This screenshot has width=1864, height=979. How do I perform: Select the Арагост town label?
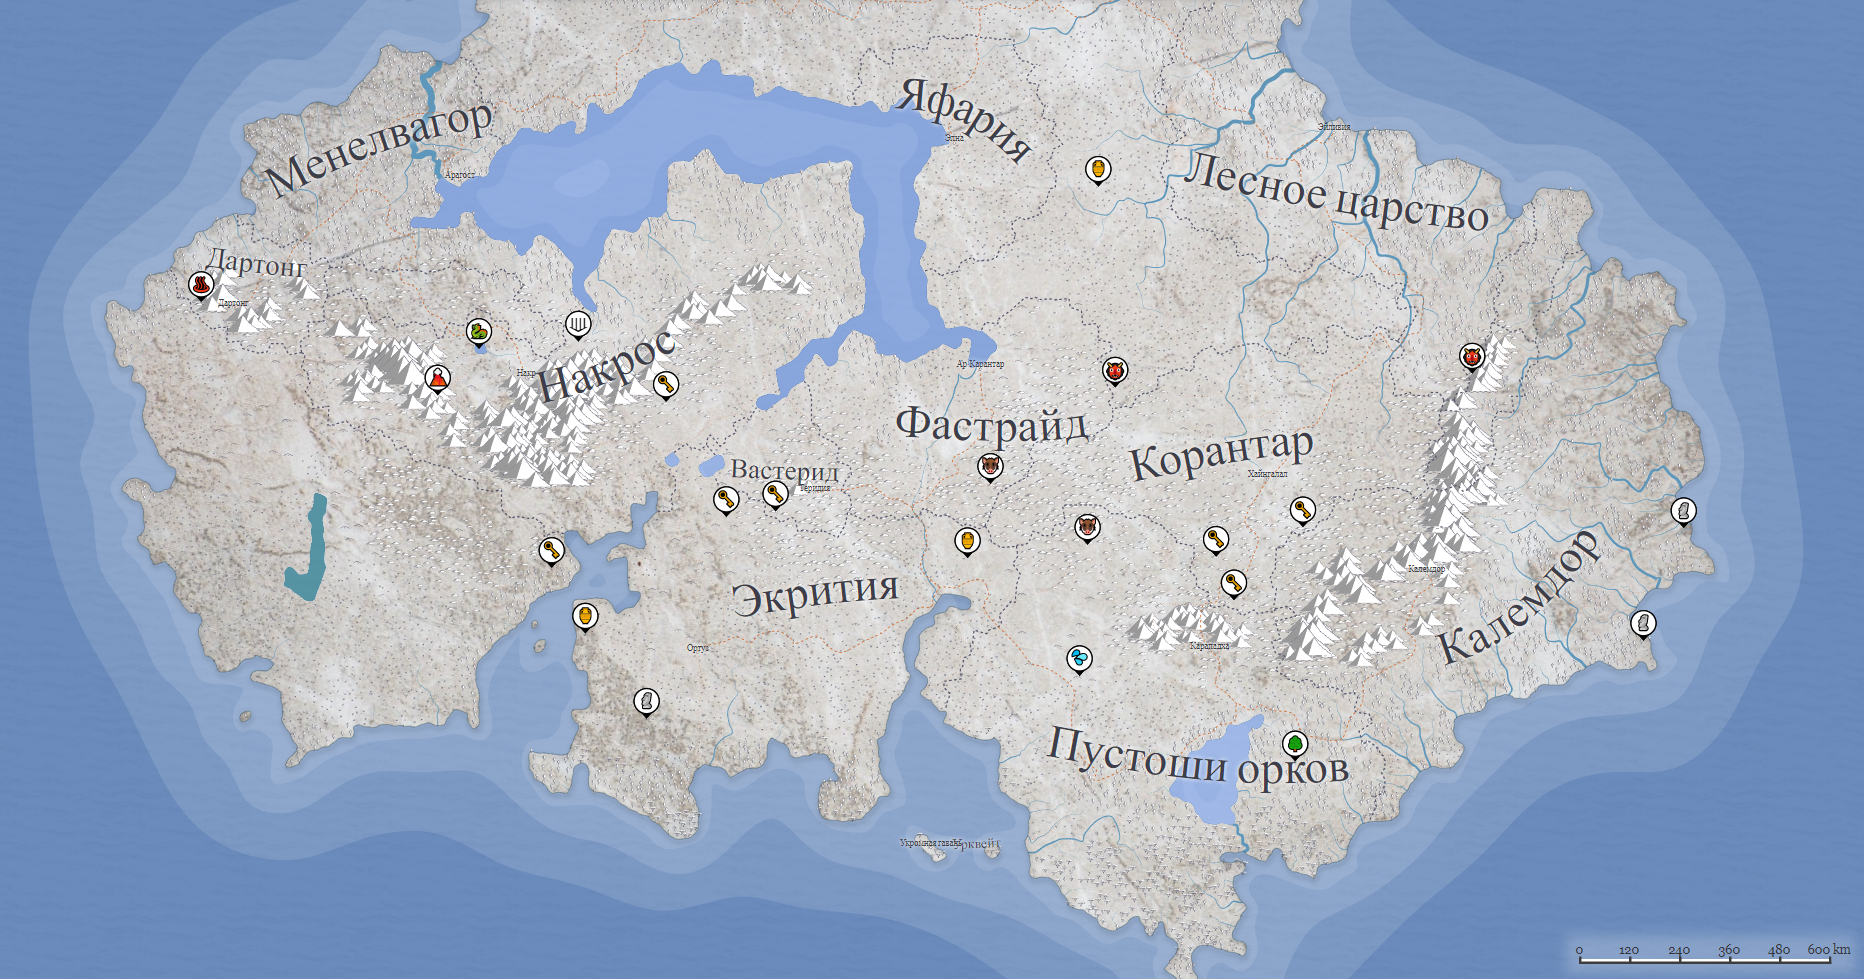[x=459, y=175]
